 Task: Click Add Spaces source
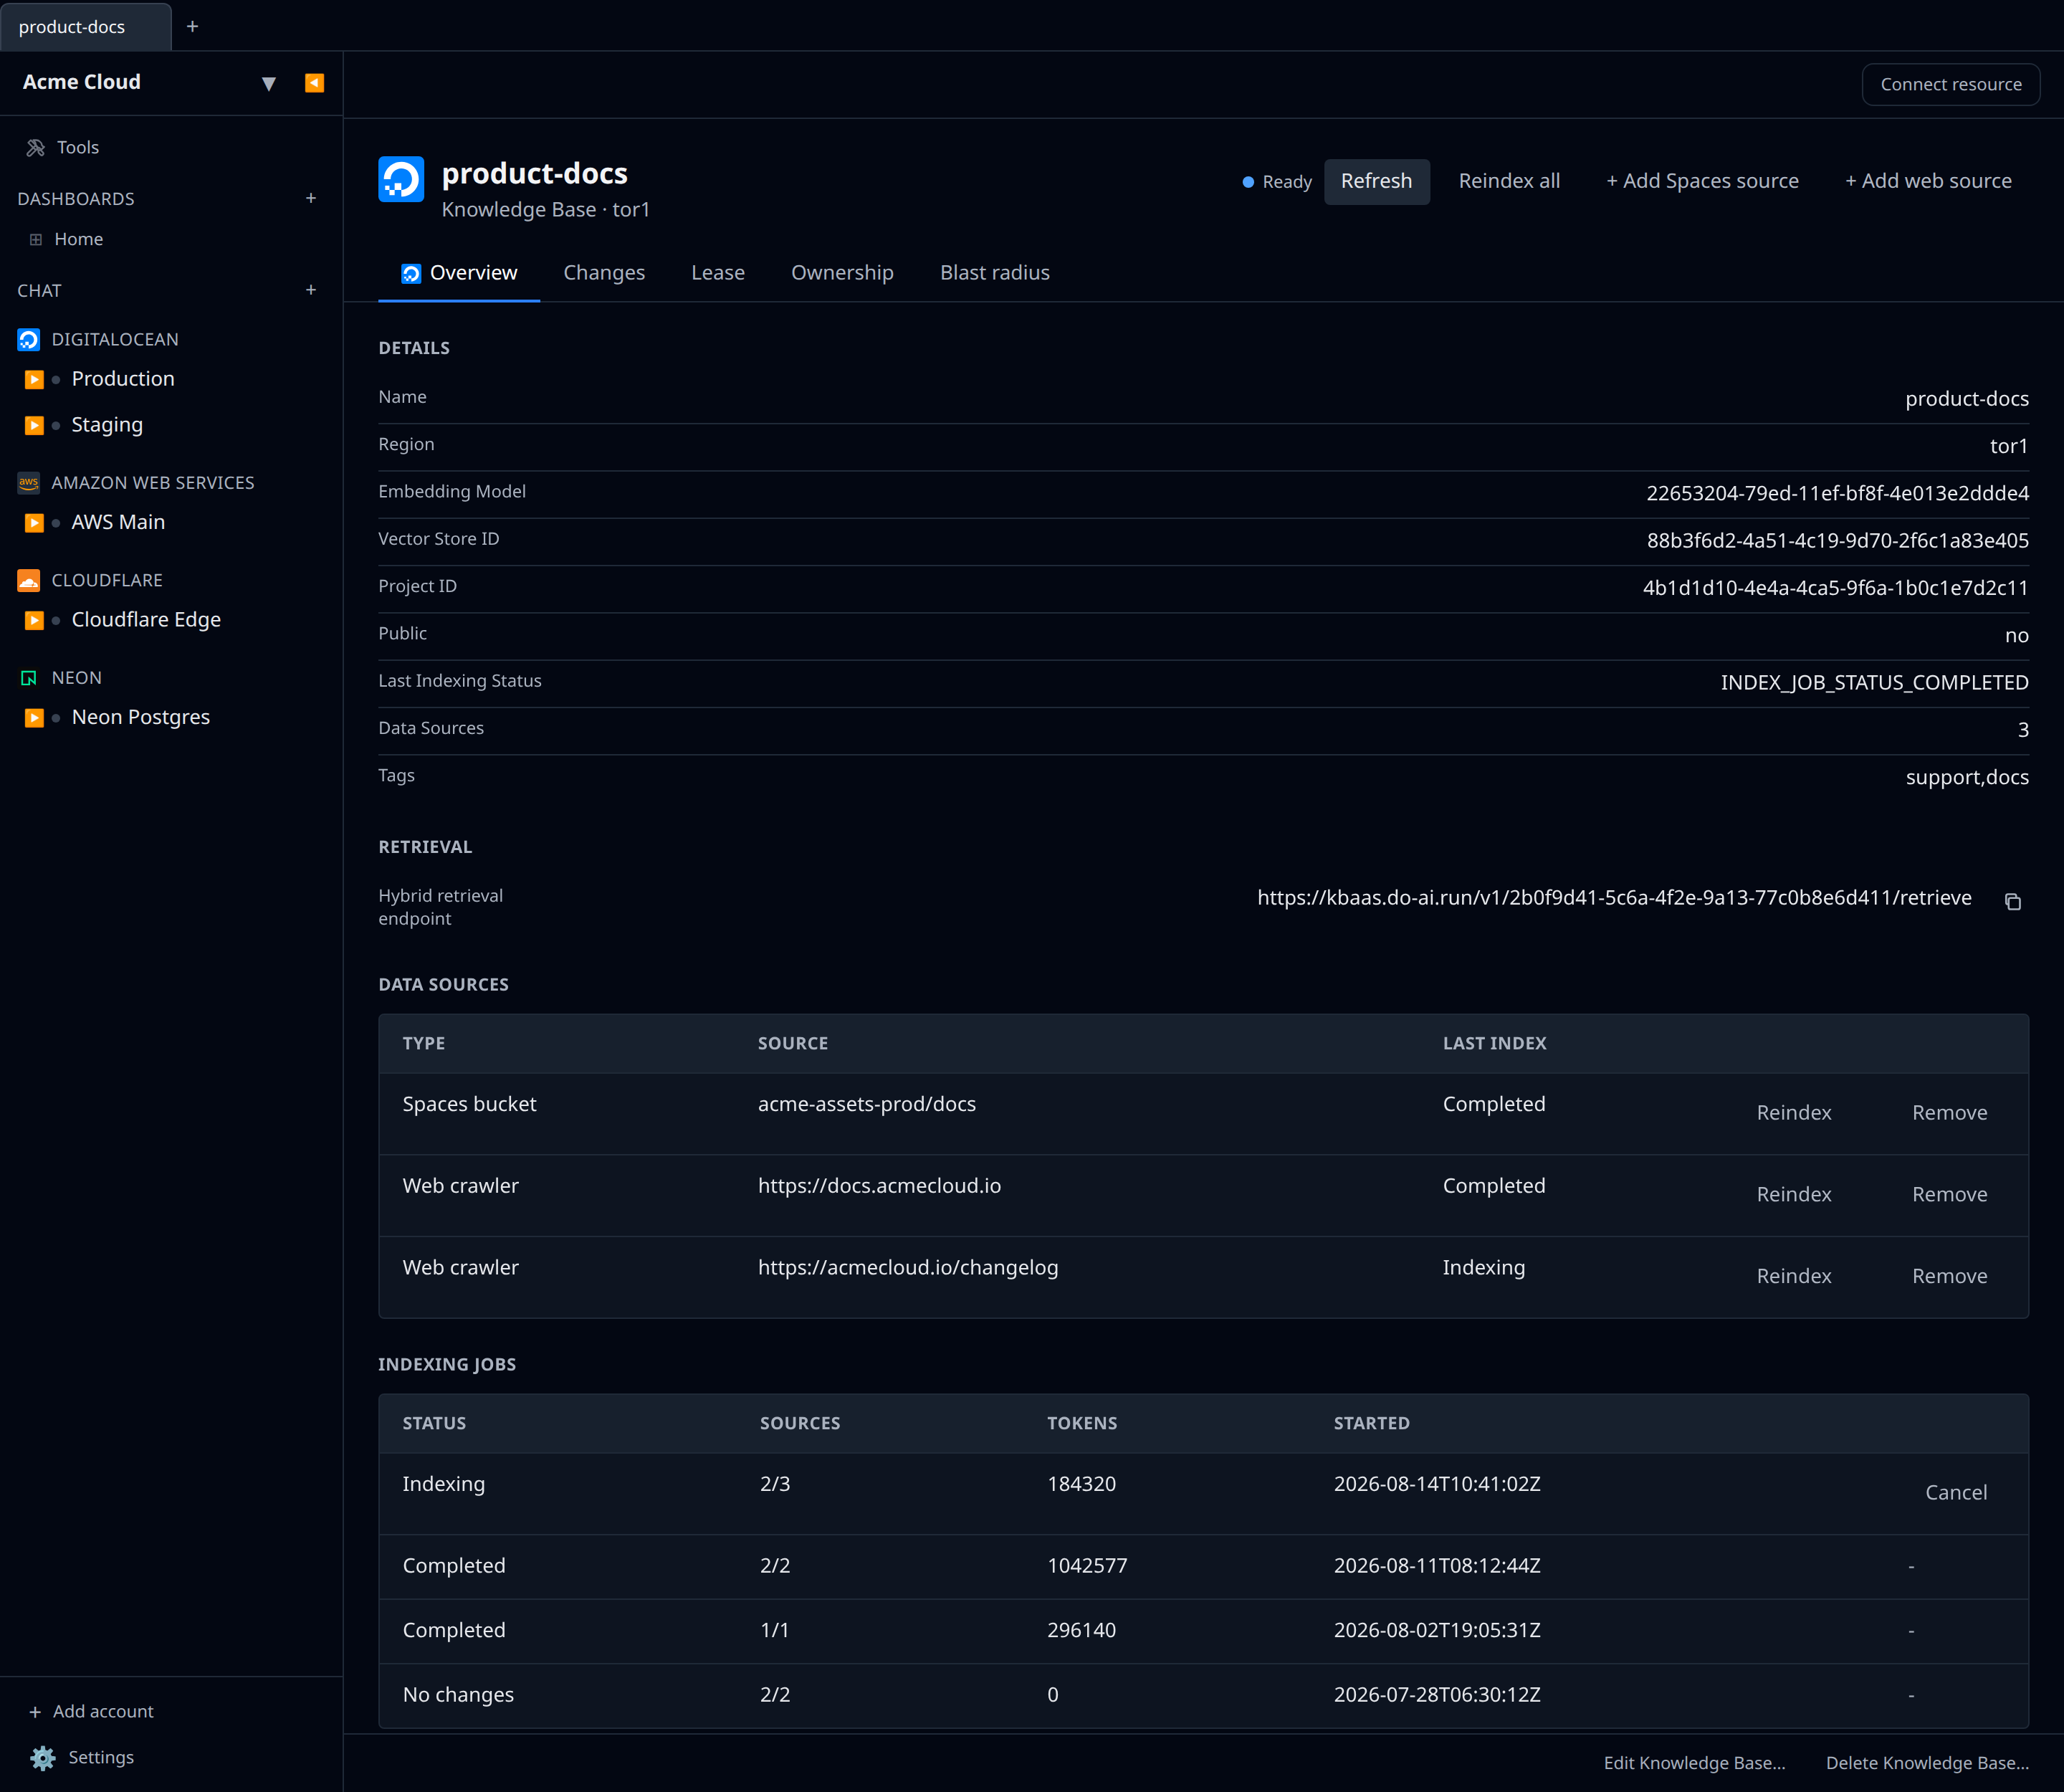tap(1702, 181)
